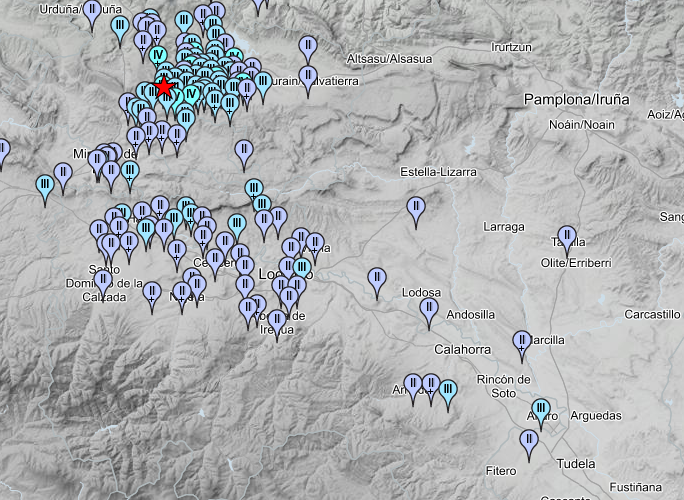Screen dimensions: 684x500
Task: Select II marker beside Urduña label
Action: (93, 12)
